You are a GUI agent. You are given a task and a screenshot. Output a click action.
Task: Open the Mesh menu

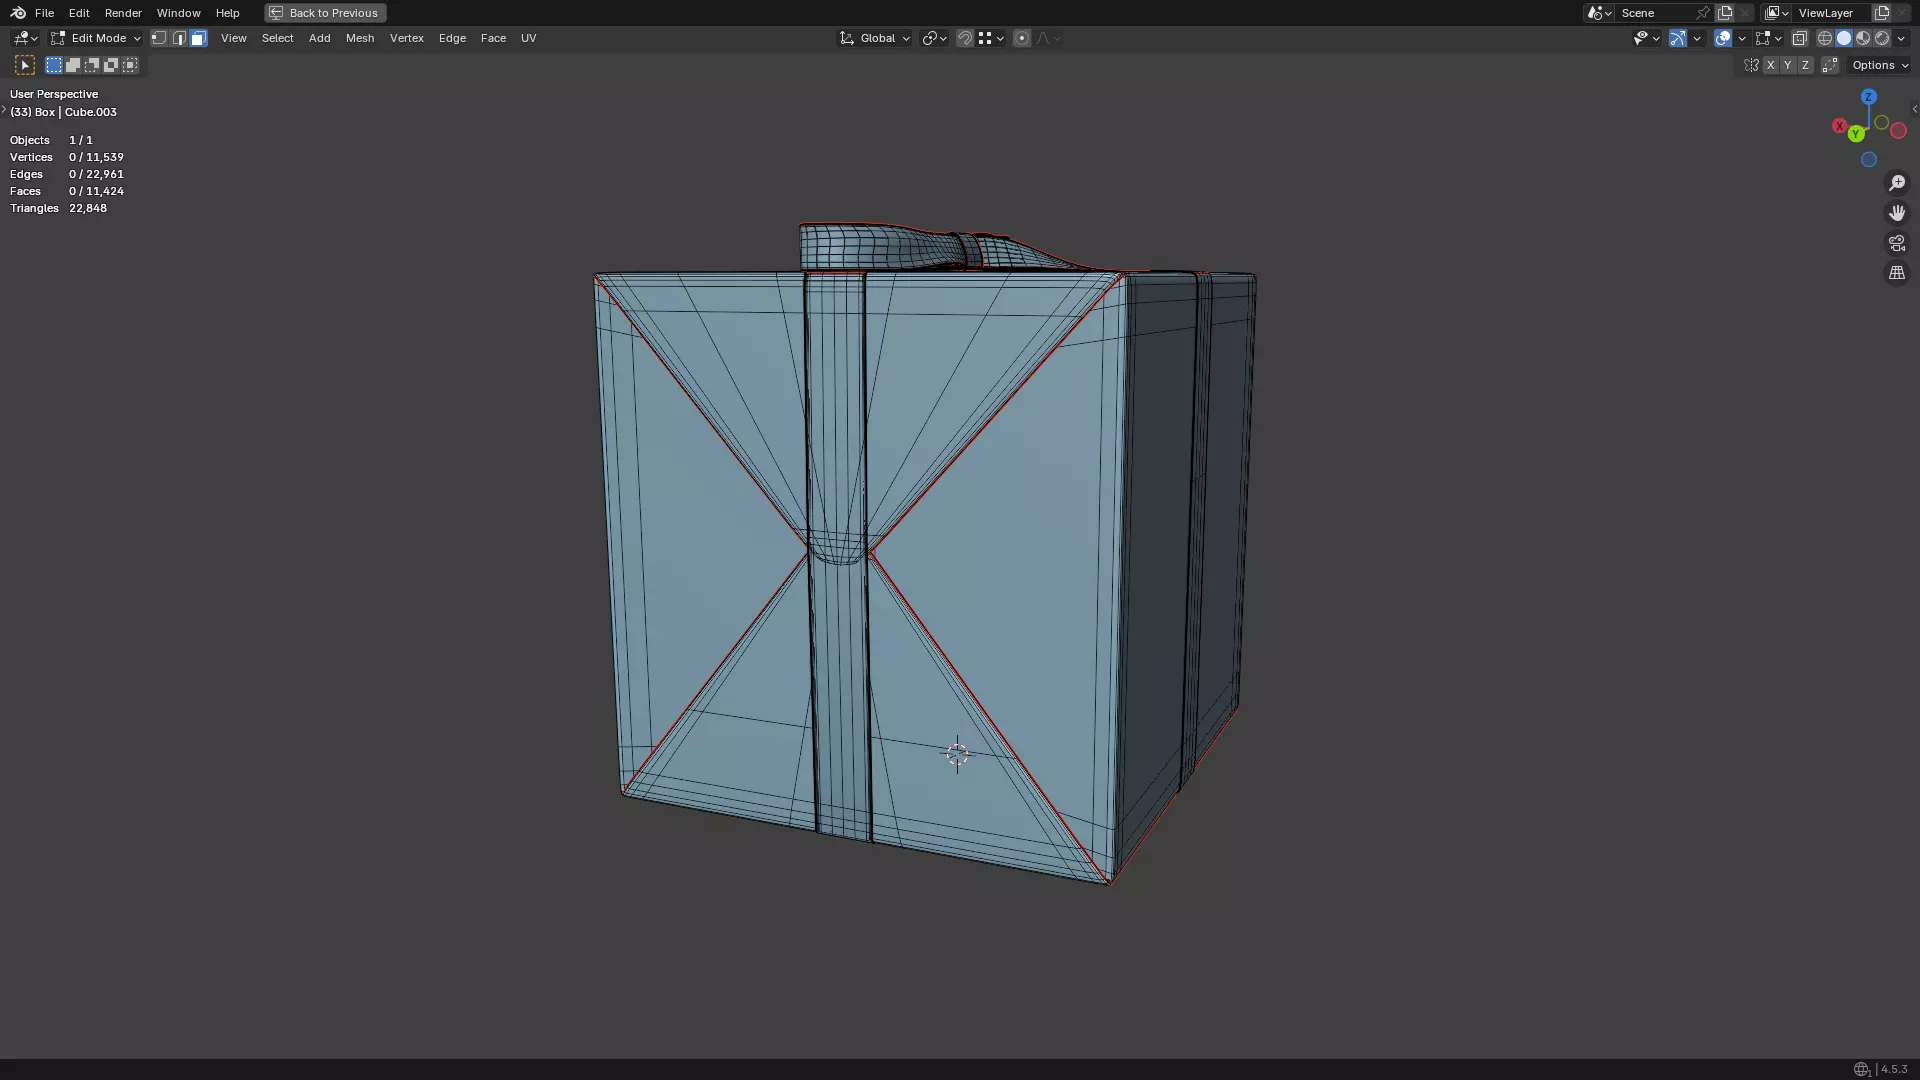360,38
